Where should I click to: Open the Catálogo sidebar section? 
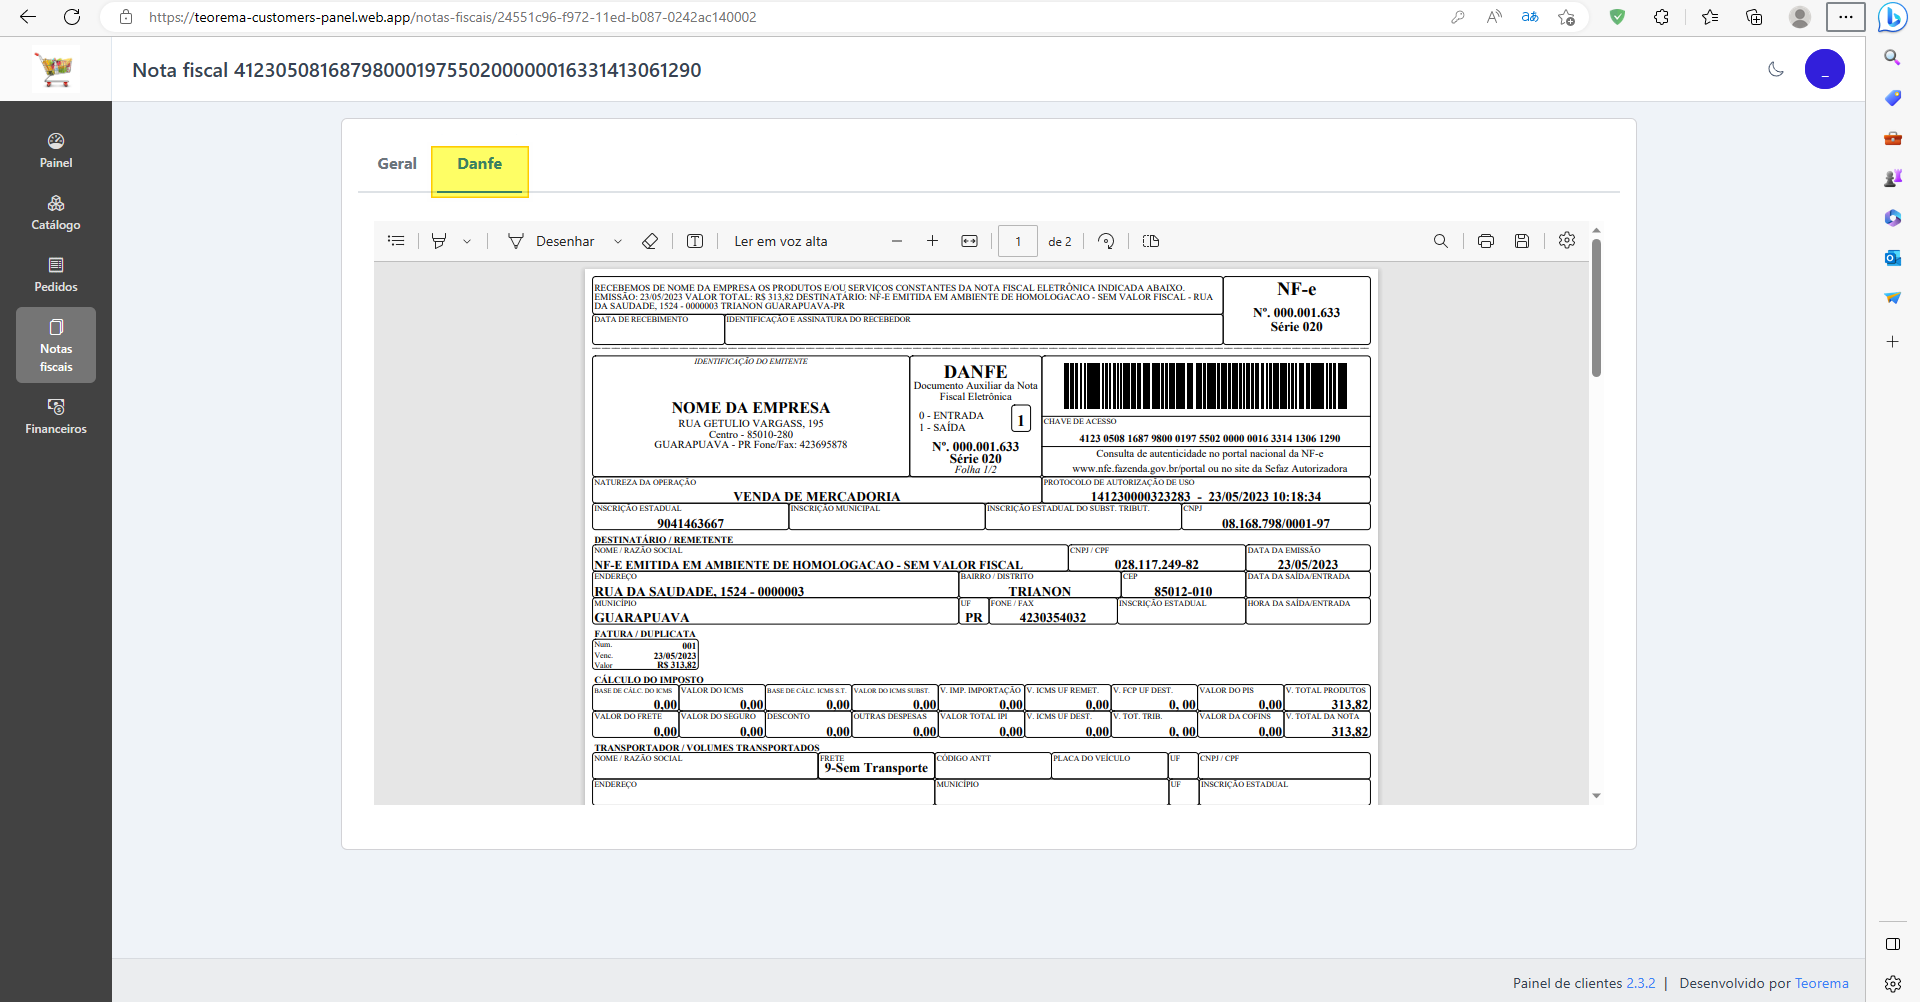[56, 213]
